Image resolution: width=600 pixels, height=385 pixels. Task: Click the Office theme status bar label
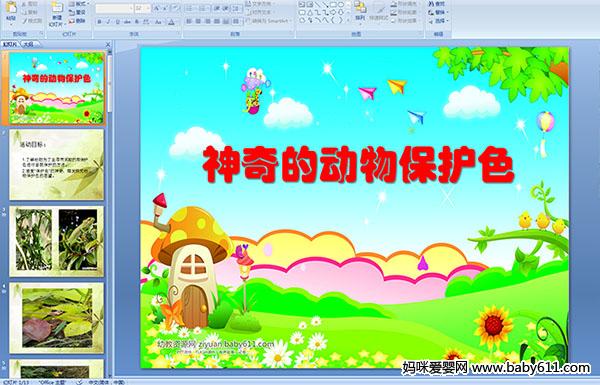tap(52, 382)
